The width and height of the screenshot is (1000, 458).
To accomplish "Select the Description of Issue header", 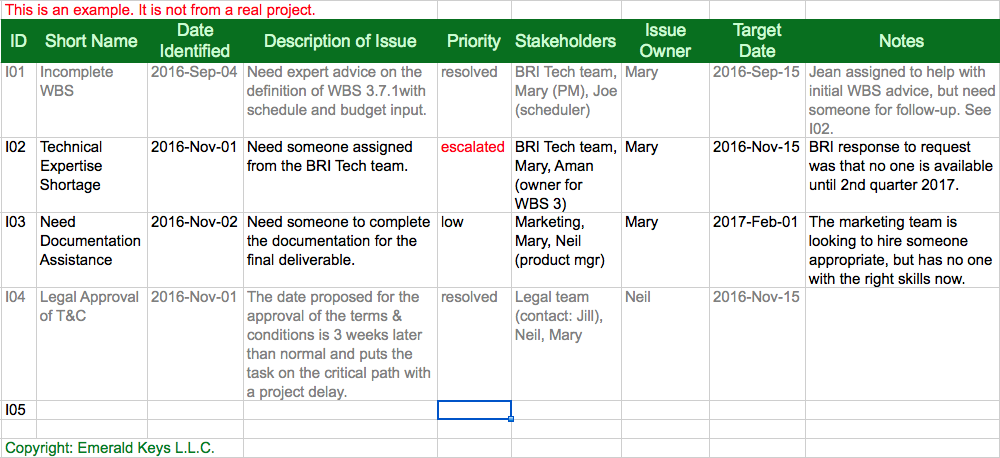I will click(x=340, y=41).
